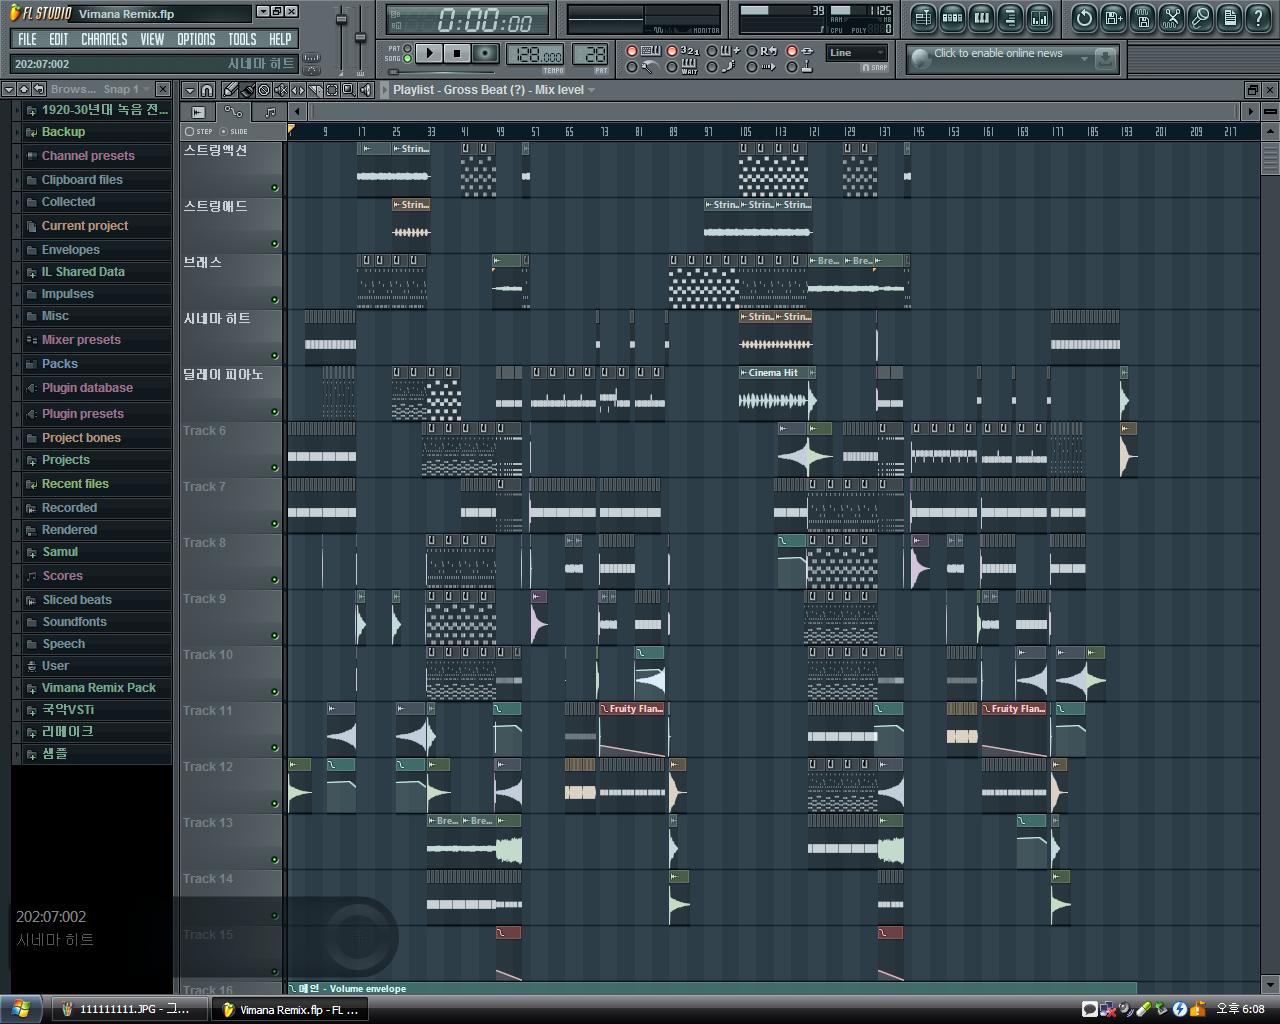Viewport: 1280px width, 1024px height.
Task: Show automation clip focus tab in playlist
Action: point(233,112)
